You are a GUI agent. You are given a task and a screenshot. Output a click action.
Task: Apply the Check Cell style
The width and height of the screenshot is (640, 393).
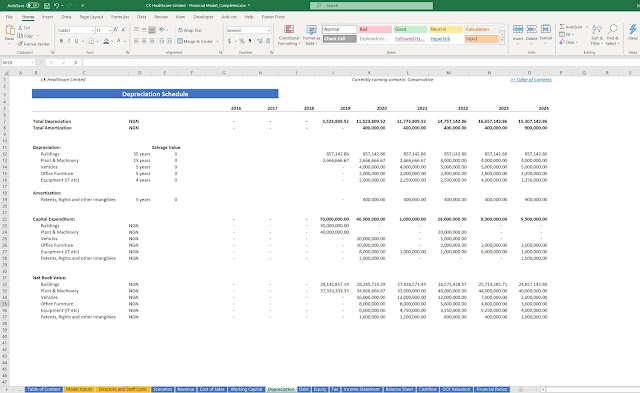click(340, 39)
